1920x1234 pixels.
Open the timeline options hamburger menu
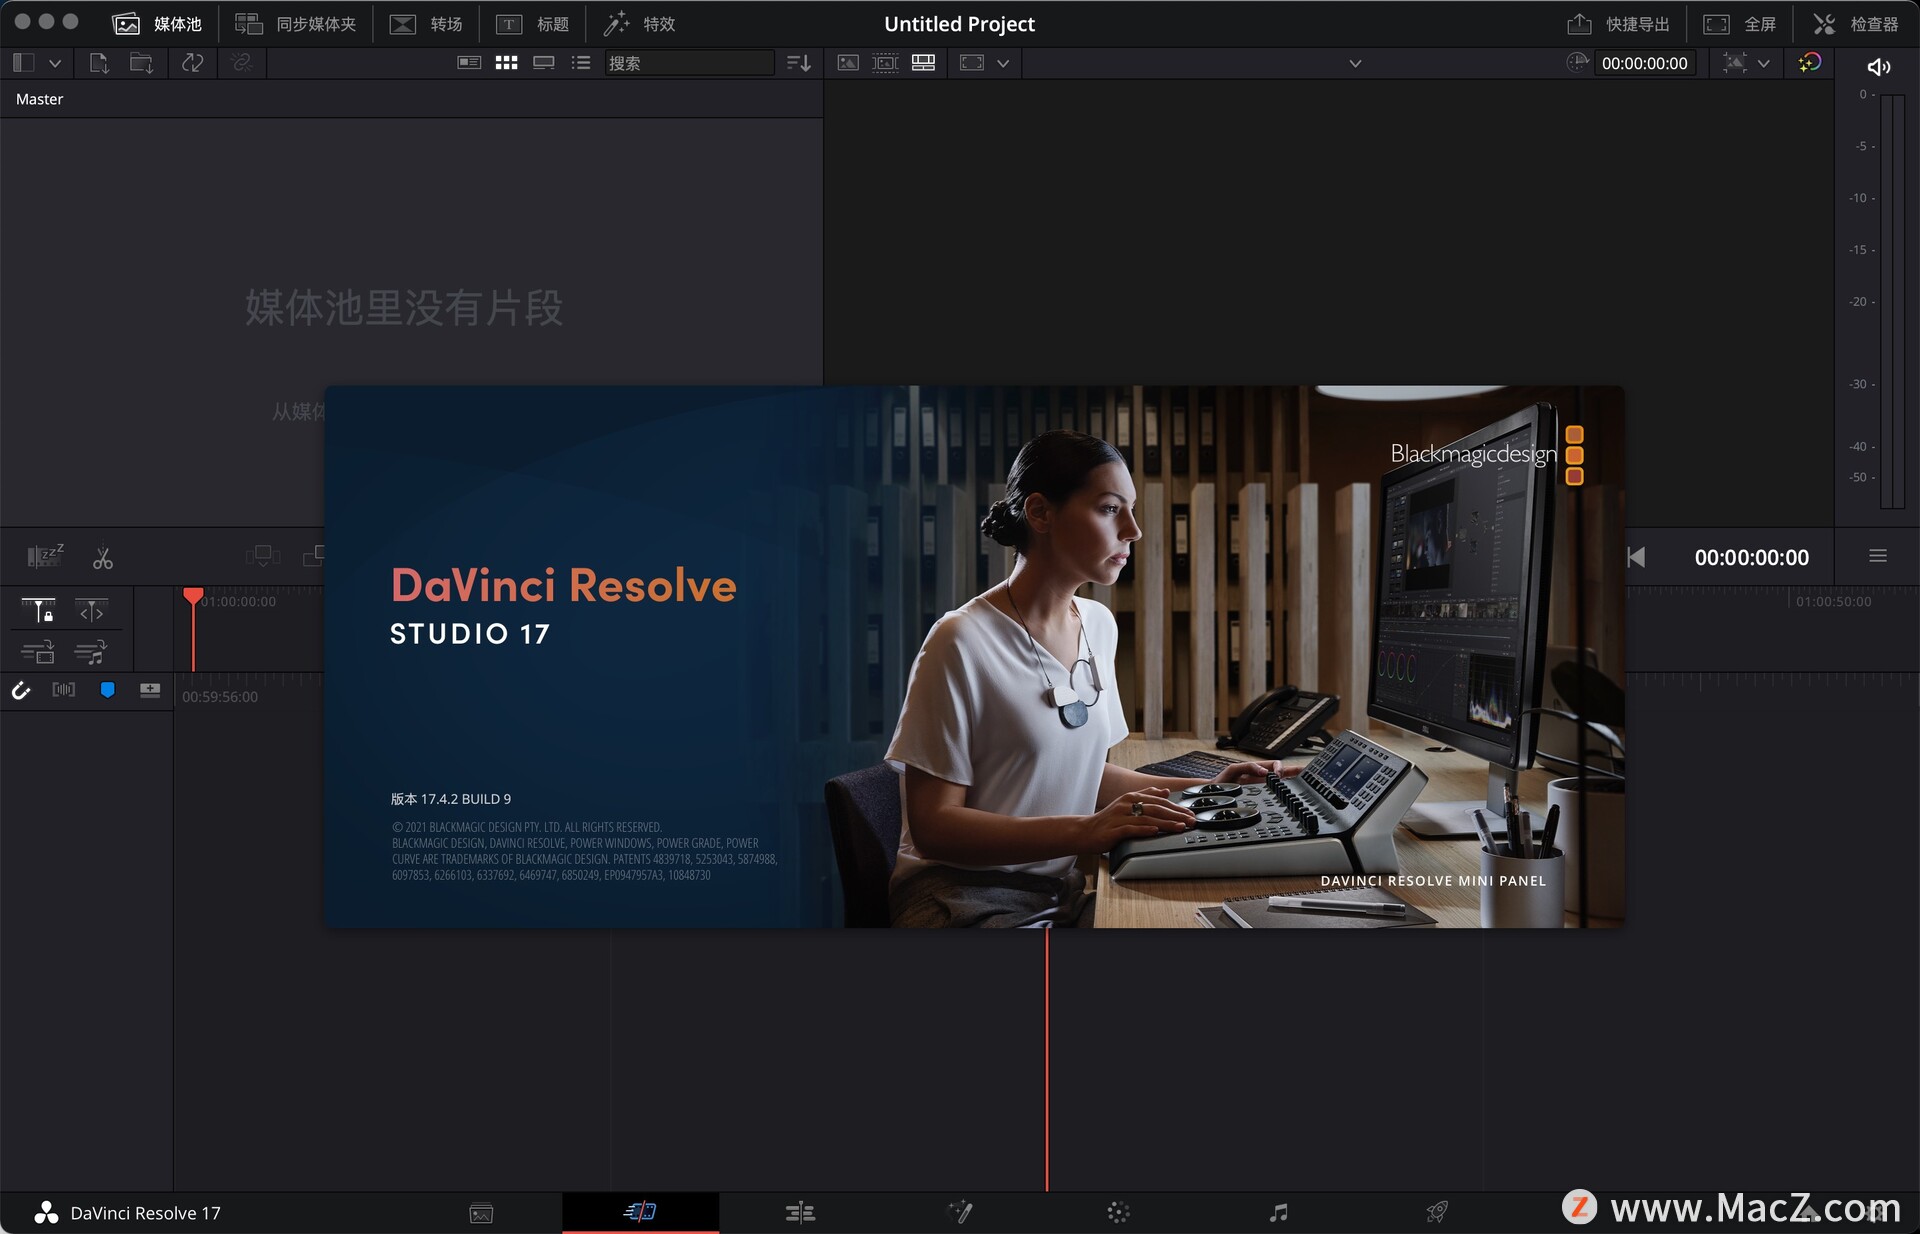tap(1877, 556)
